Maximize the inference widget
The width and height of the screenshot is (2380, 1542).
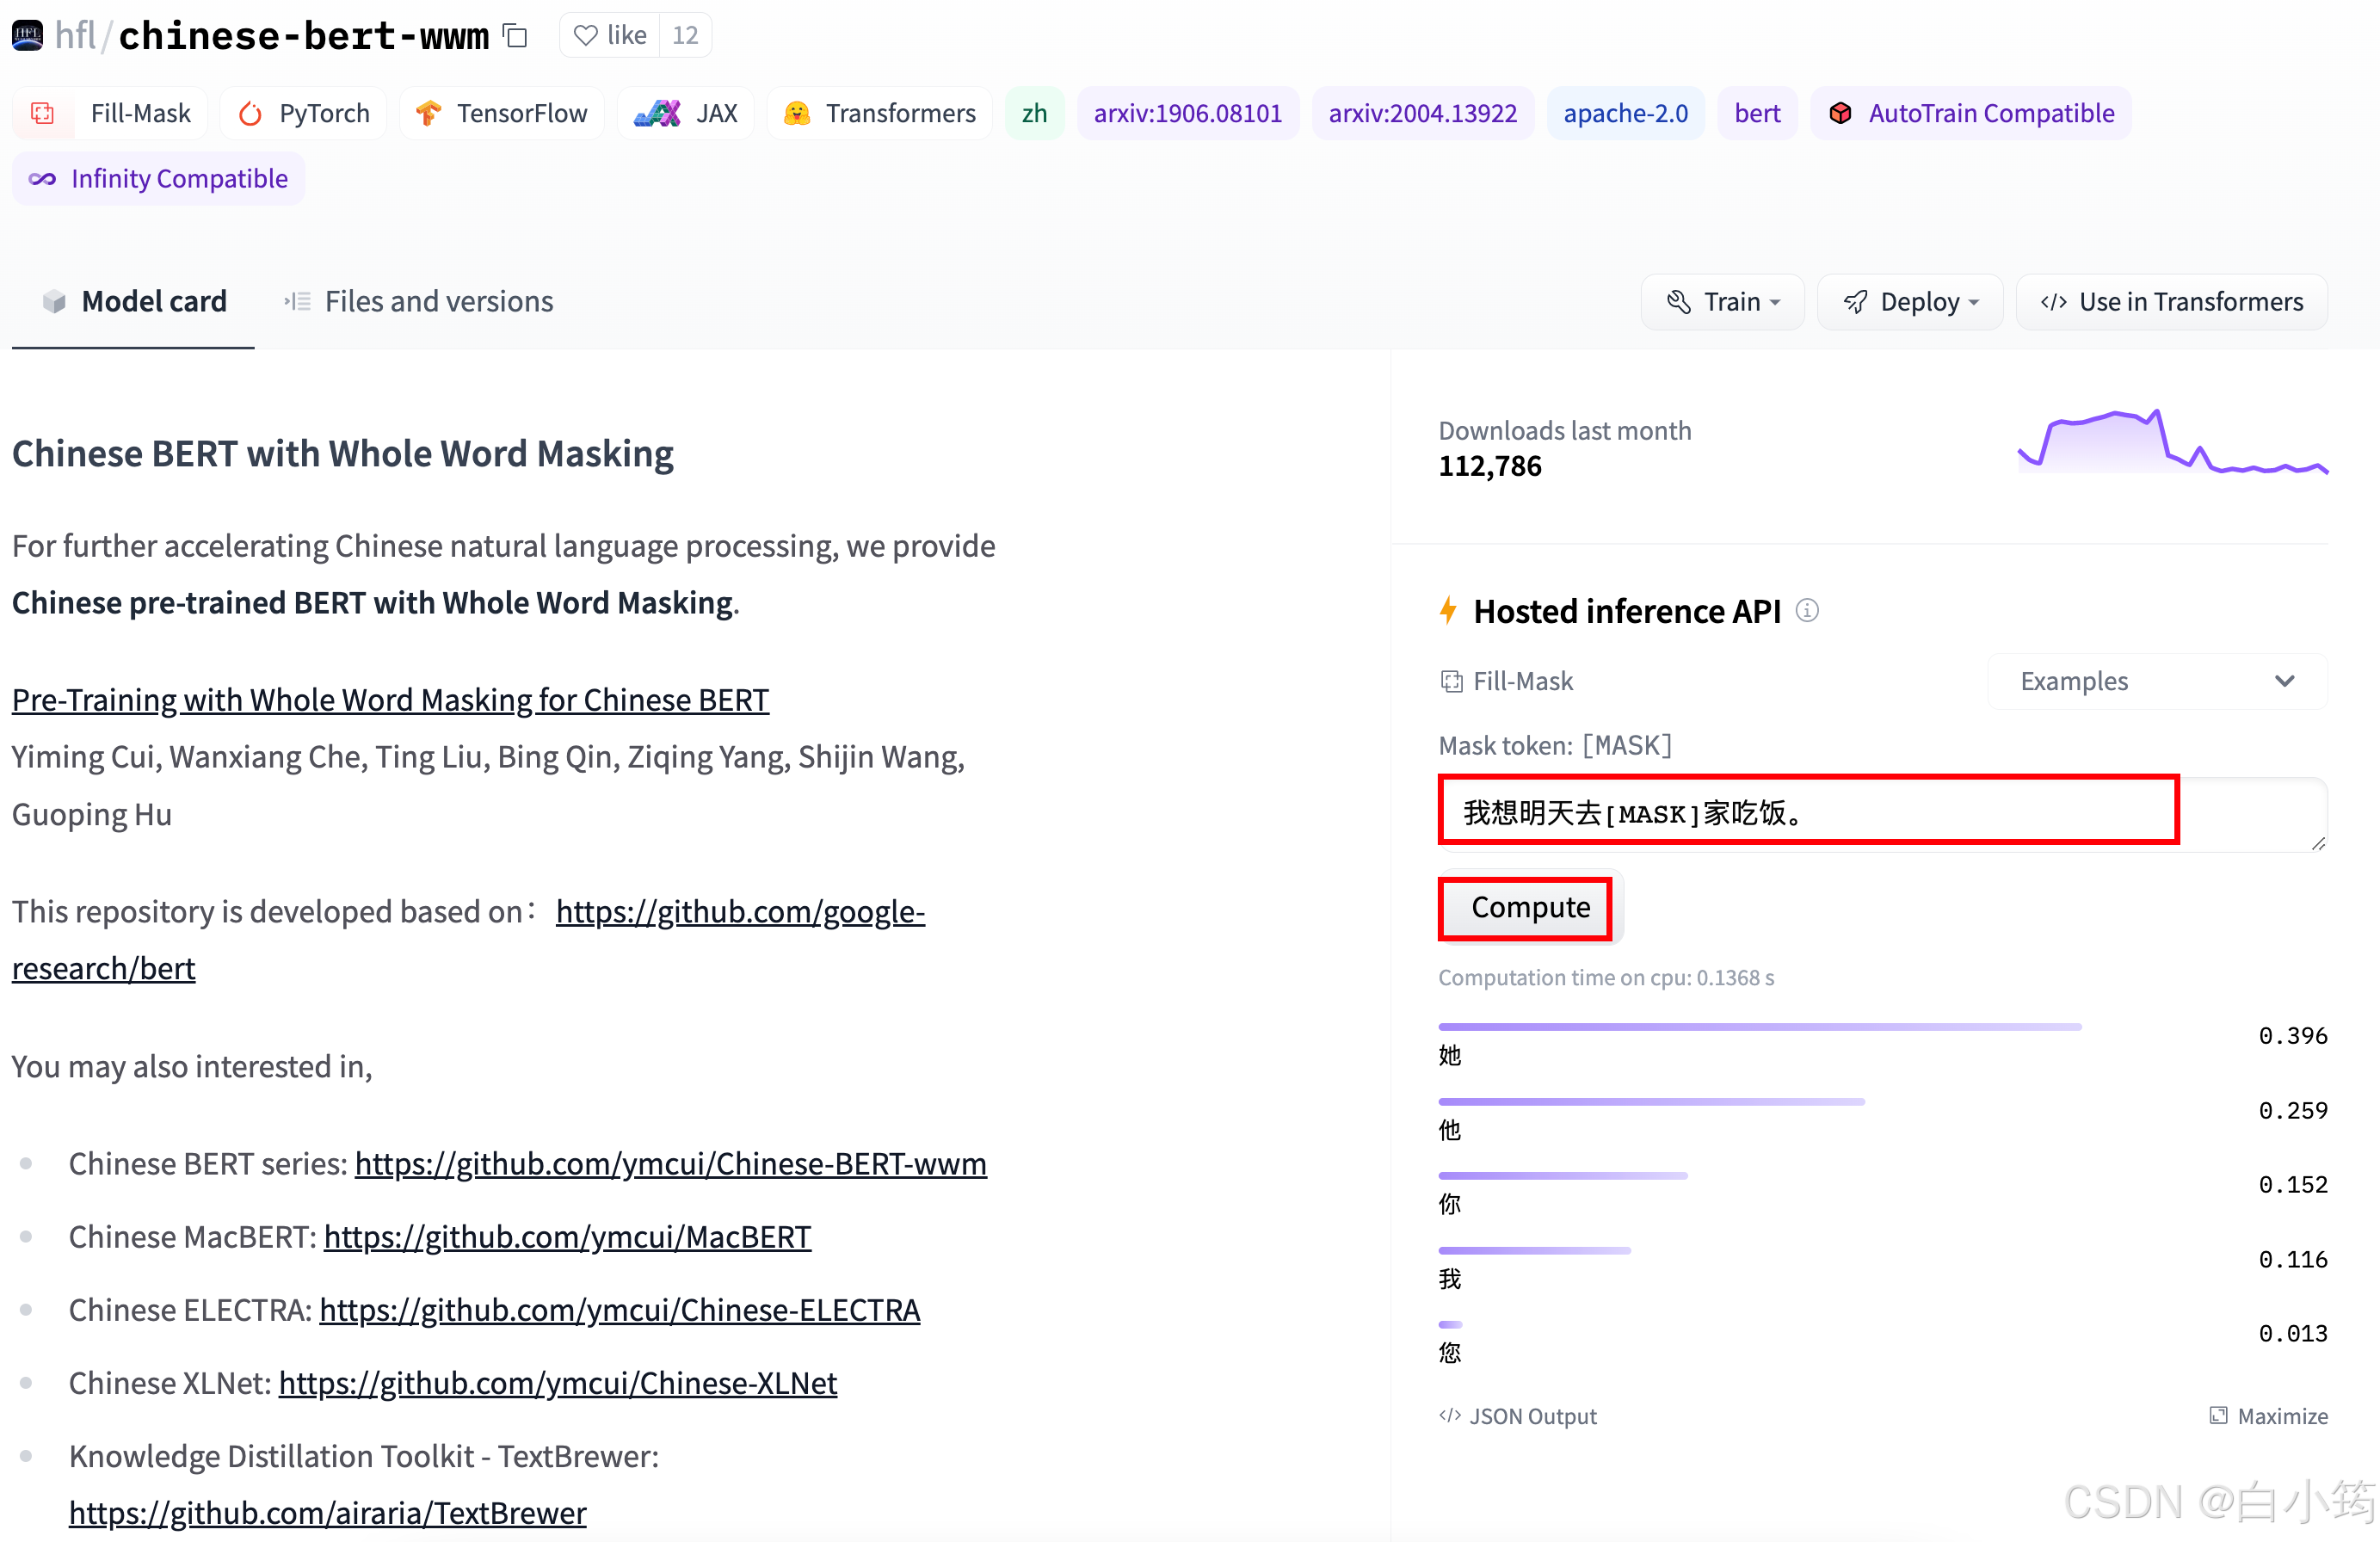point(2267,1415)
